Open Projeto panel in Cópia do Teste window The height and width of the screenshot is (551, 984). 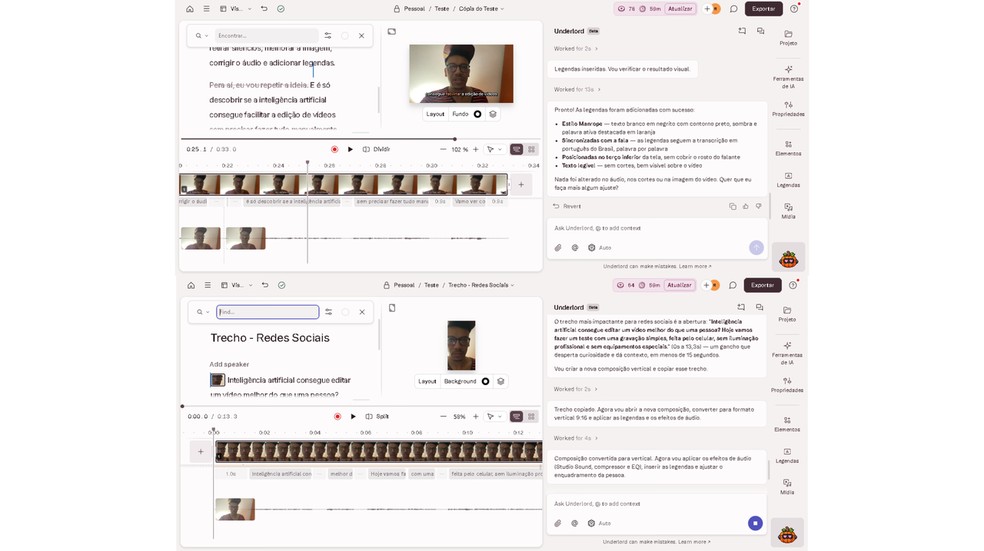(x=788, y=38)
